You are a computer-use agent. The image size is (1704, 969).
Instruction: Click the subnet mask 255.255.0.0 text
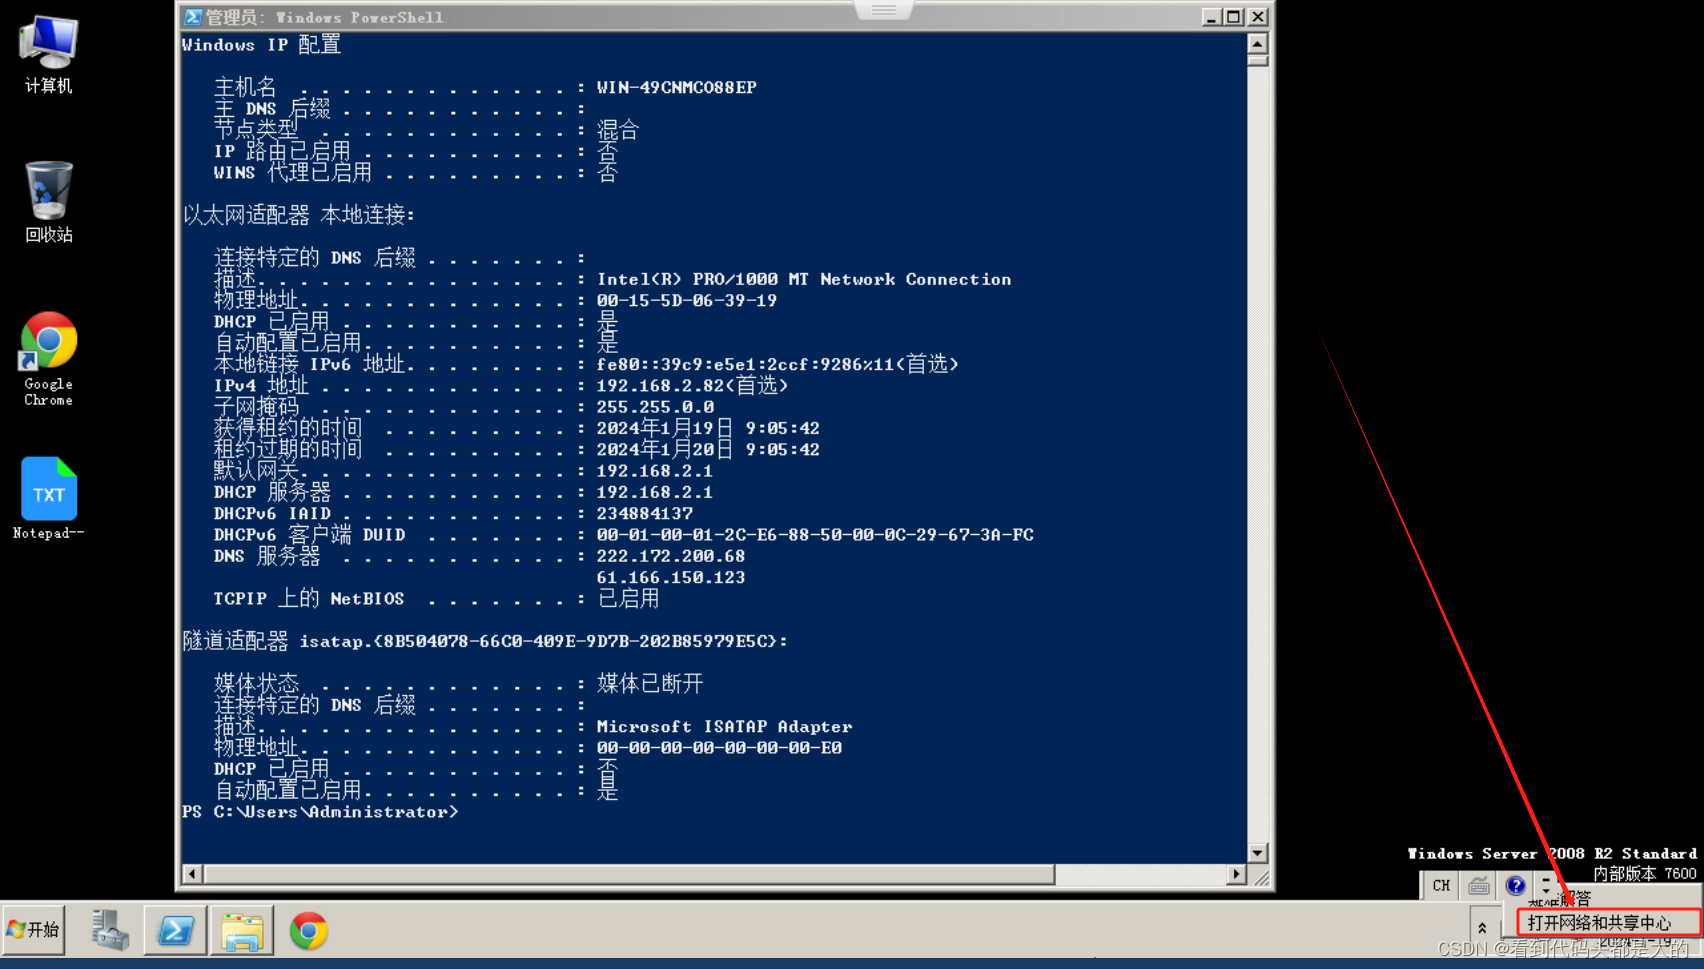pyautogui.click(x=655, y=407)
